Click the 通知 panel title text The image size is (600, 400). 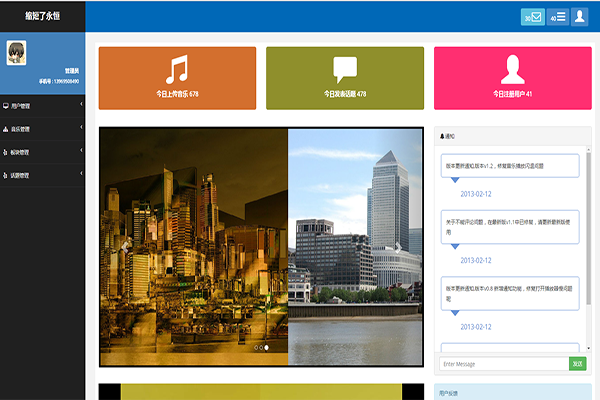pyautogui.click(x=450, y=136)
